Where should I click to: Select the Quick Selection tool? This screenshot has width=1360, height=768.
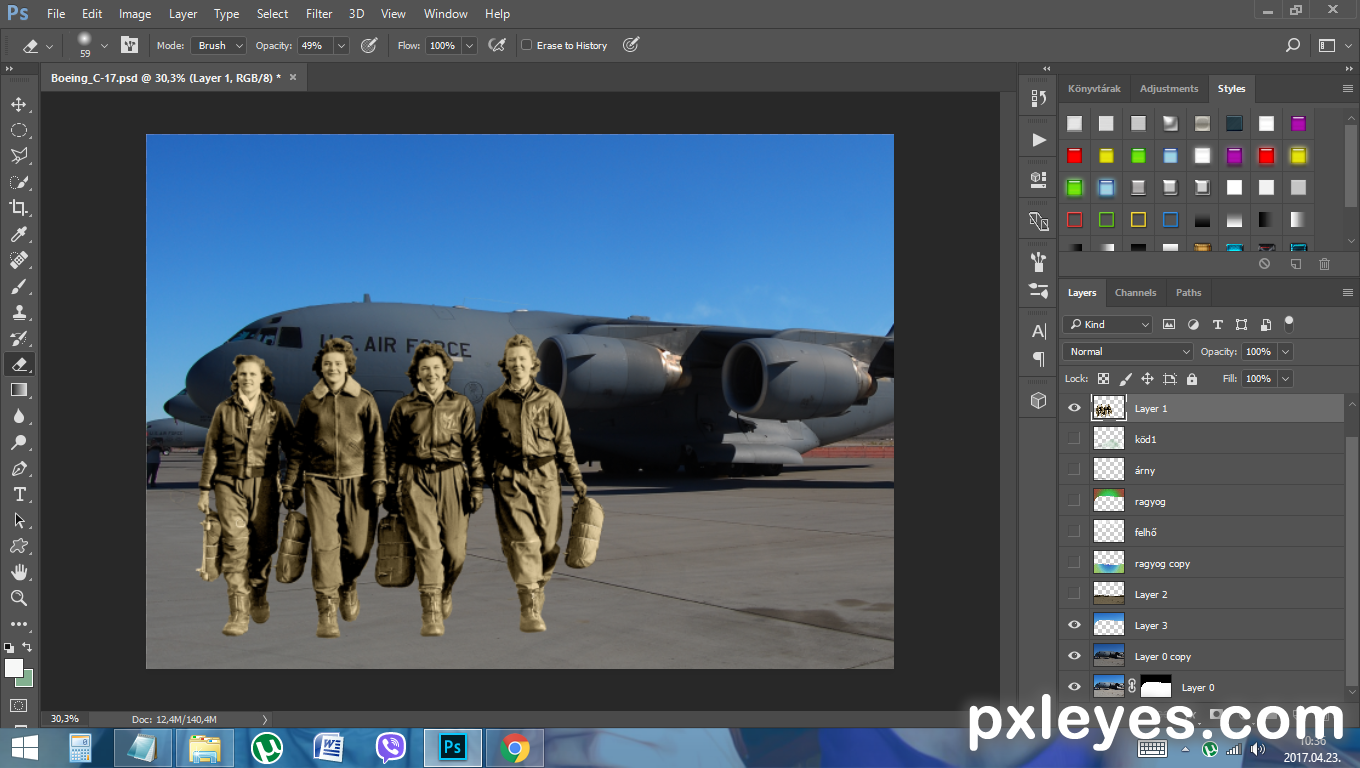point(18,182)
